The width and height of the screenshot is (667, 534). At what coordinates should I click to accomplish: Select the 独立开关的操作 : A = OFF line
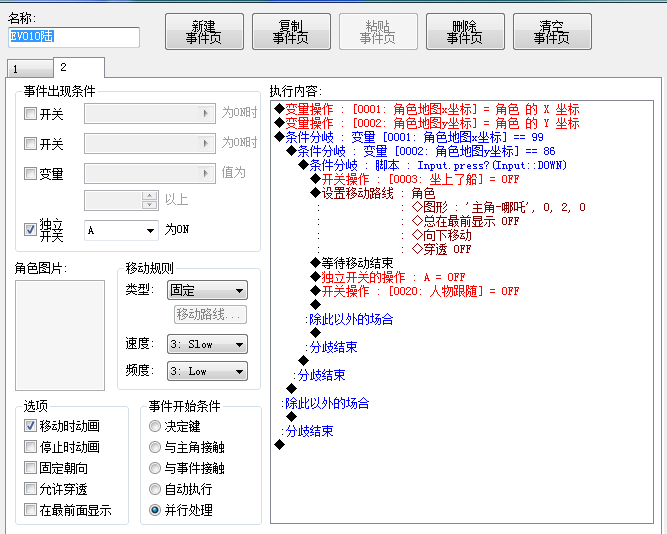[388, 277]
